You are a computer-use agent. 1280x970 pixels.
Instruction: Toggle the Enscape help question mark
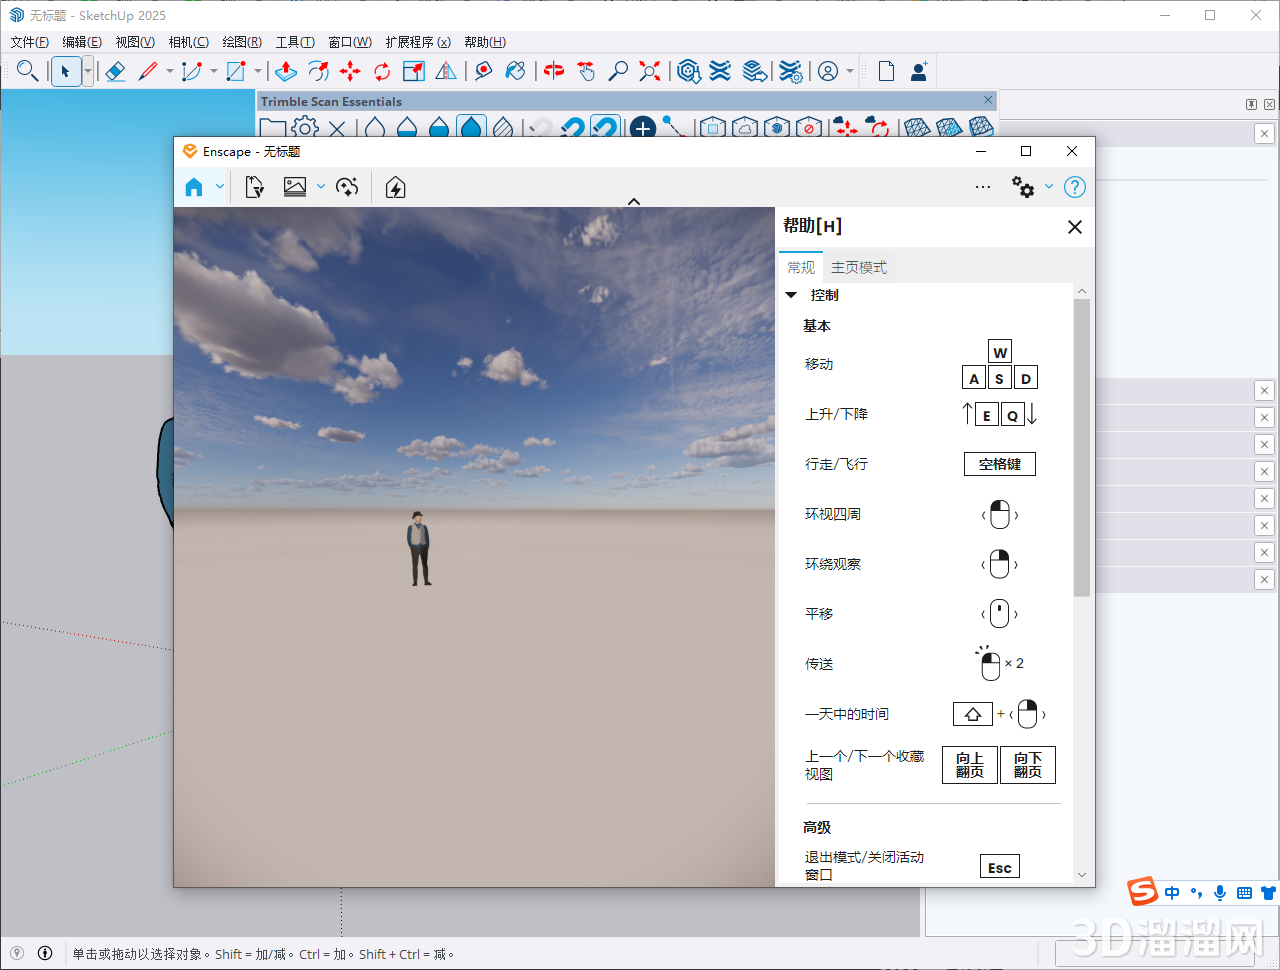1074,187
